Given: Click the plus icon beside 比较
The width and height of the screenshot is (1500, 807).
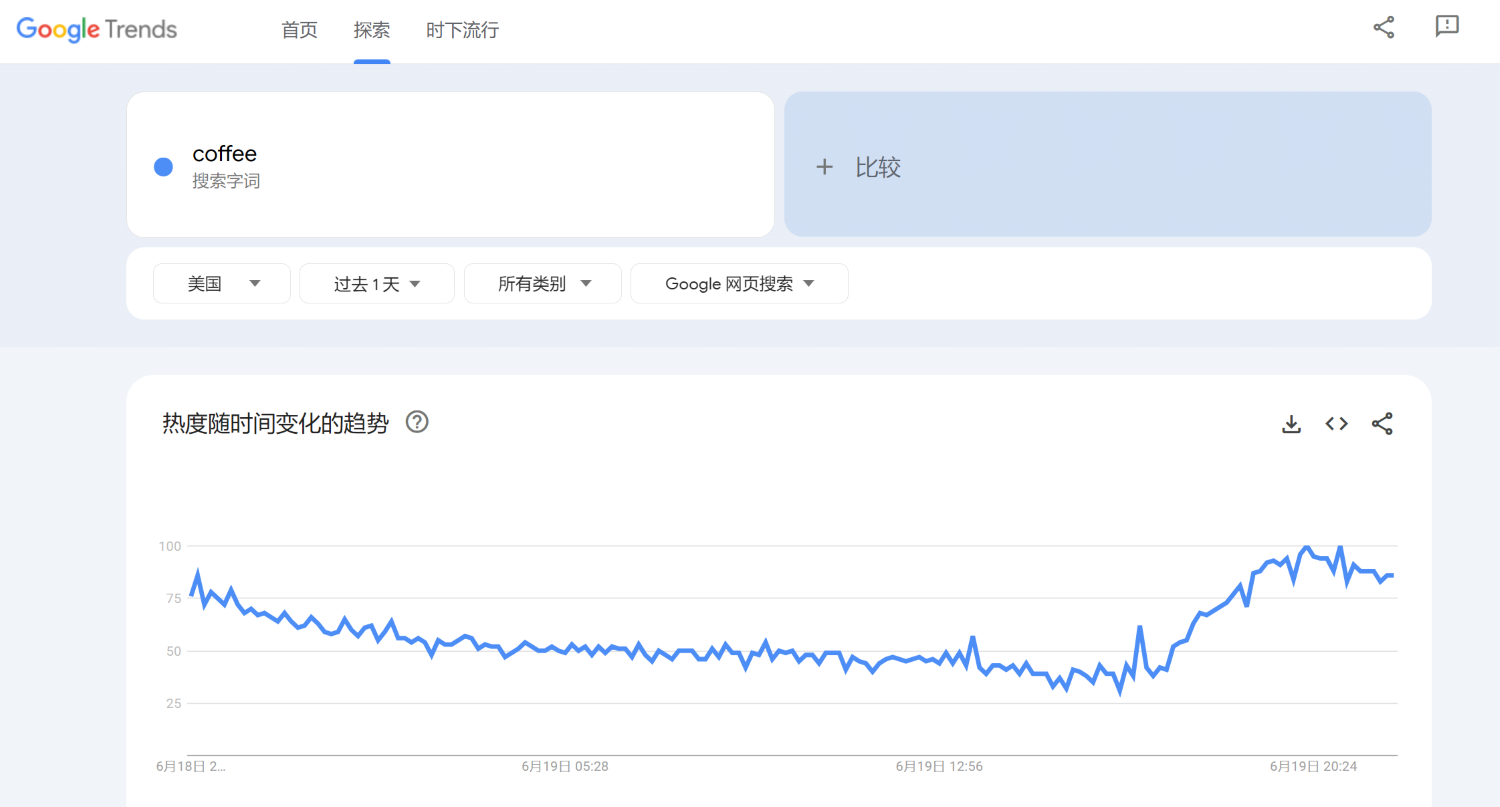Looking at the screenshot, I should (824, 167).
